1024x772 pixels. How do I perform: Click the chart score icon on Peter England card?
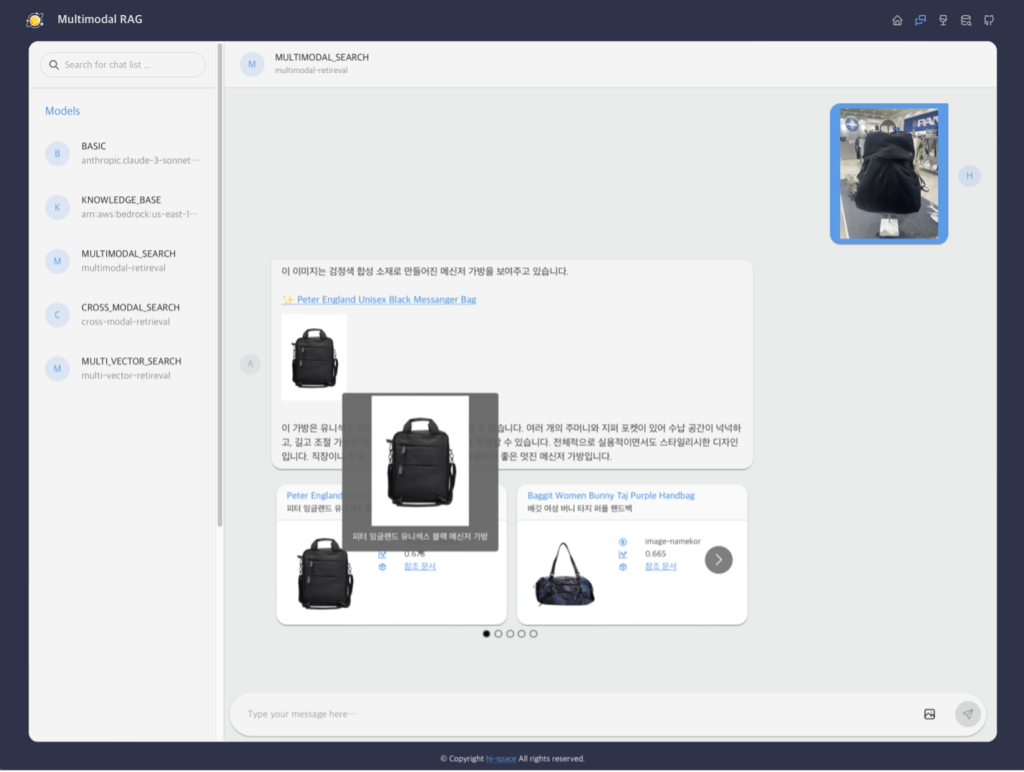click(x=382, y=555)
